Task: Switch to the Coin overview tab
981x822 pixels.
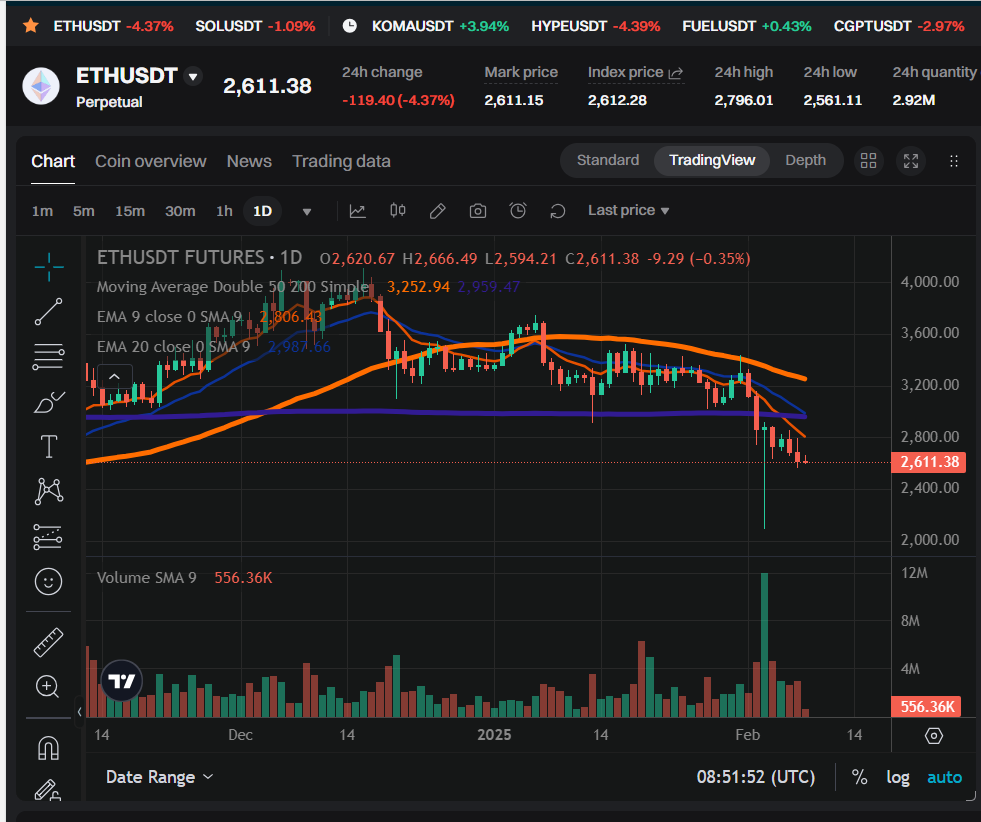Action: [x=151, y=161]
